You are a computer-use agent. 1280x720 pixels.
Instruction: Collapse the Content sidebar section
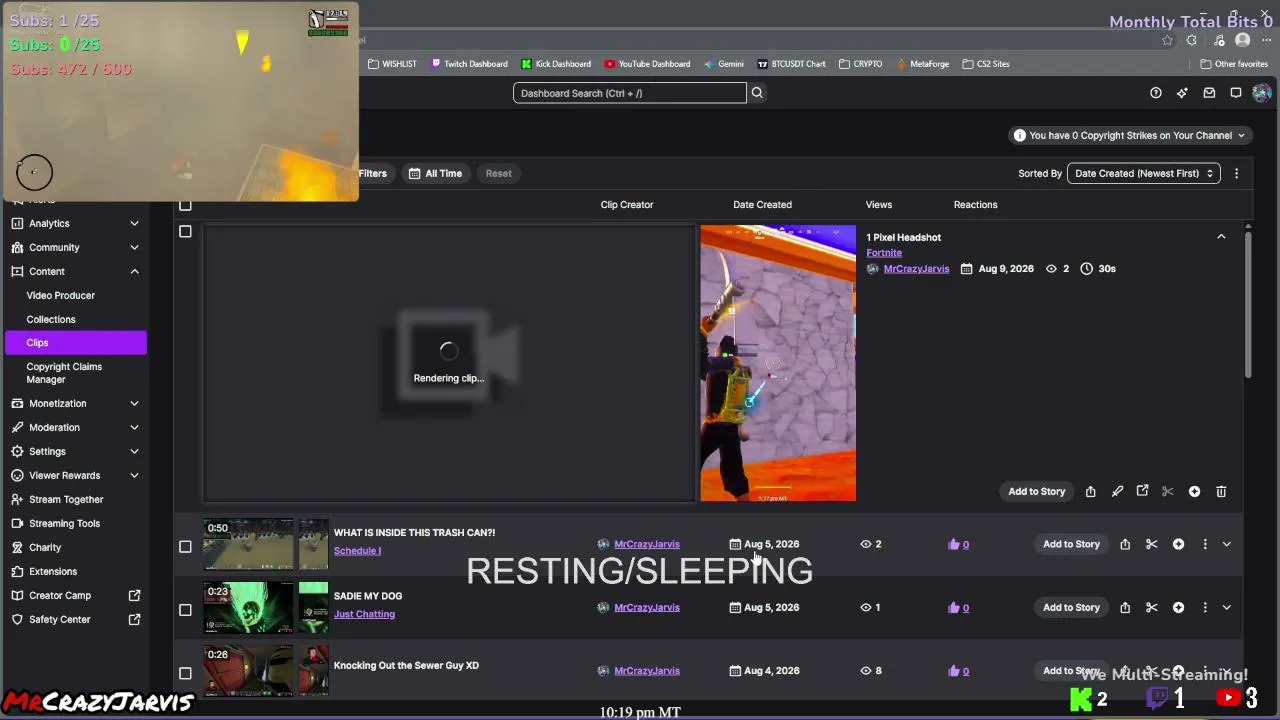click(x=134, y=271)
